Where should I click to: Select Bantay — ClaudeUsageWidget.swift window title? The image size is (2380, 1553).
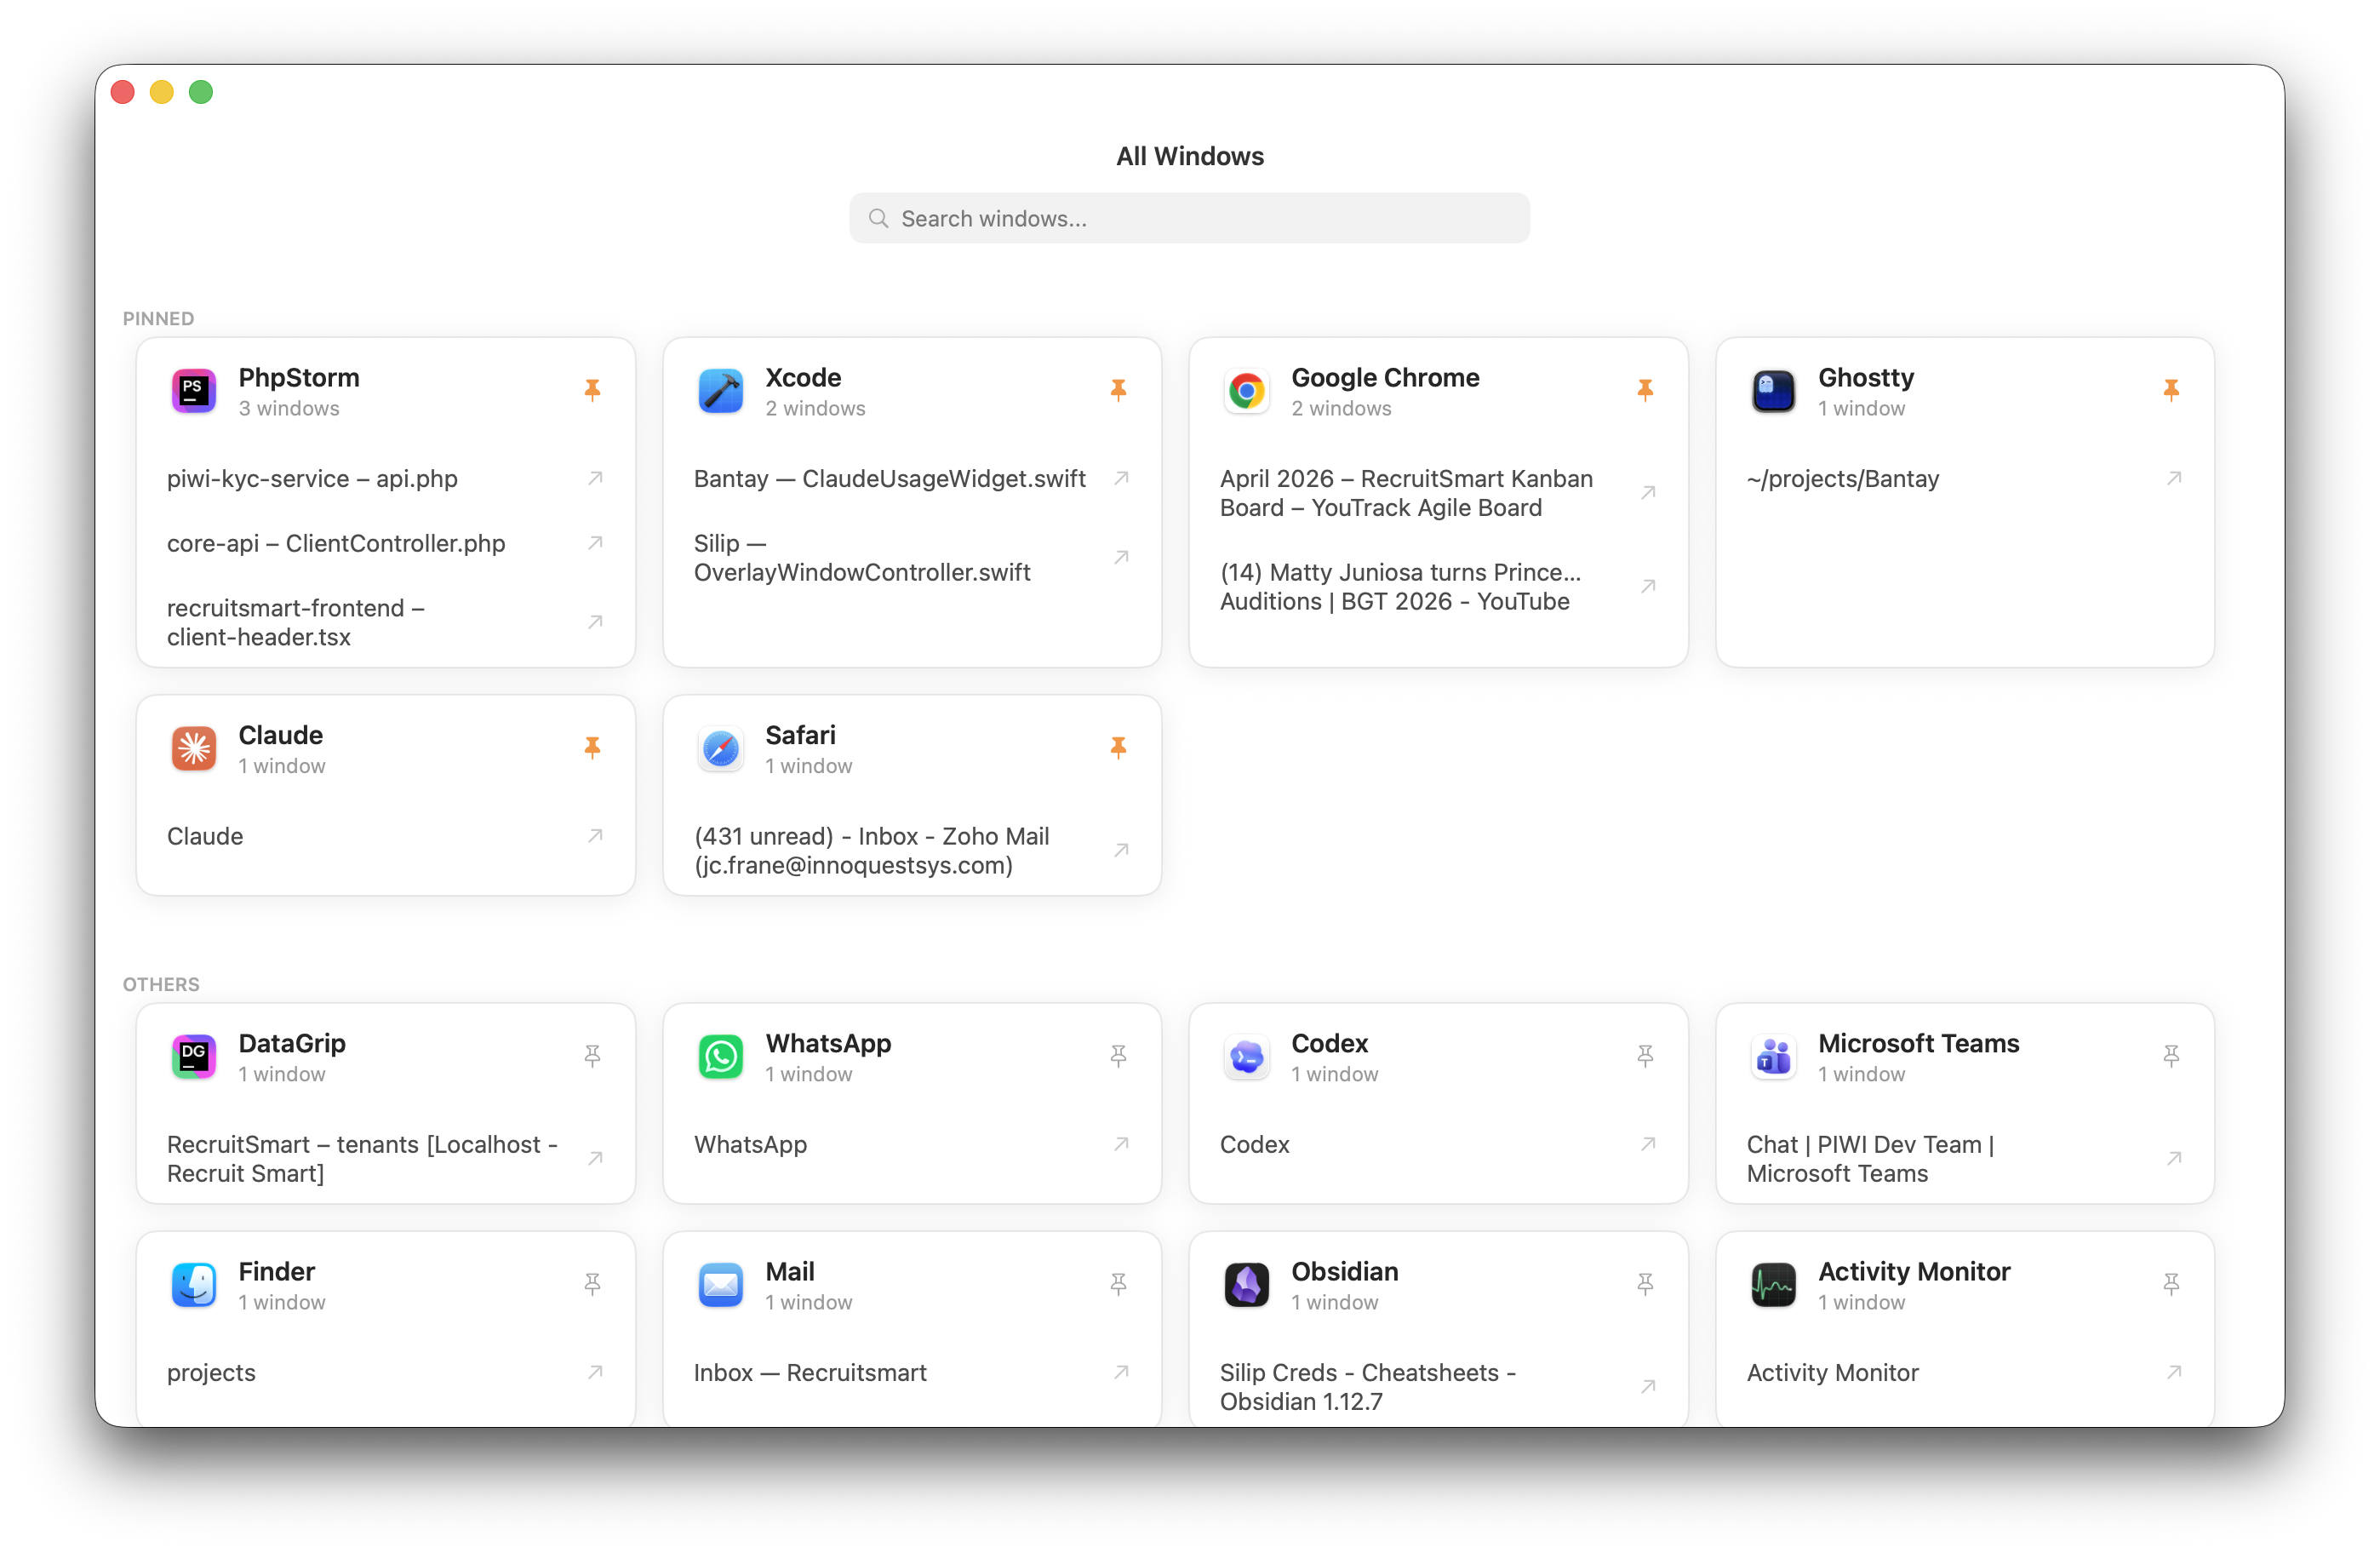889,479
